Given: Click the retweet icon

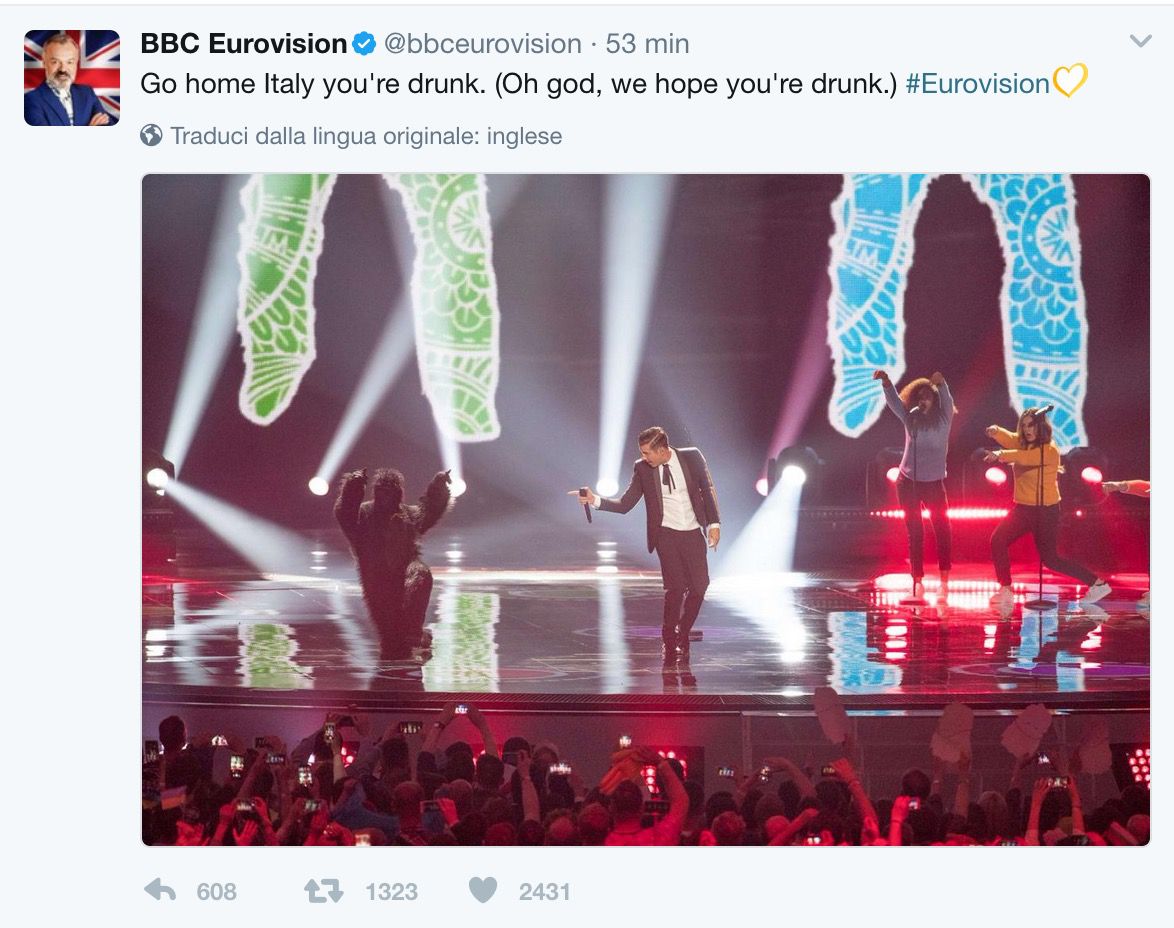Looking at the screenshot, I should [x=323, y=891].
